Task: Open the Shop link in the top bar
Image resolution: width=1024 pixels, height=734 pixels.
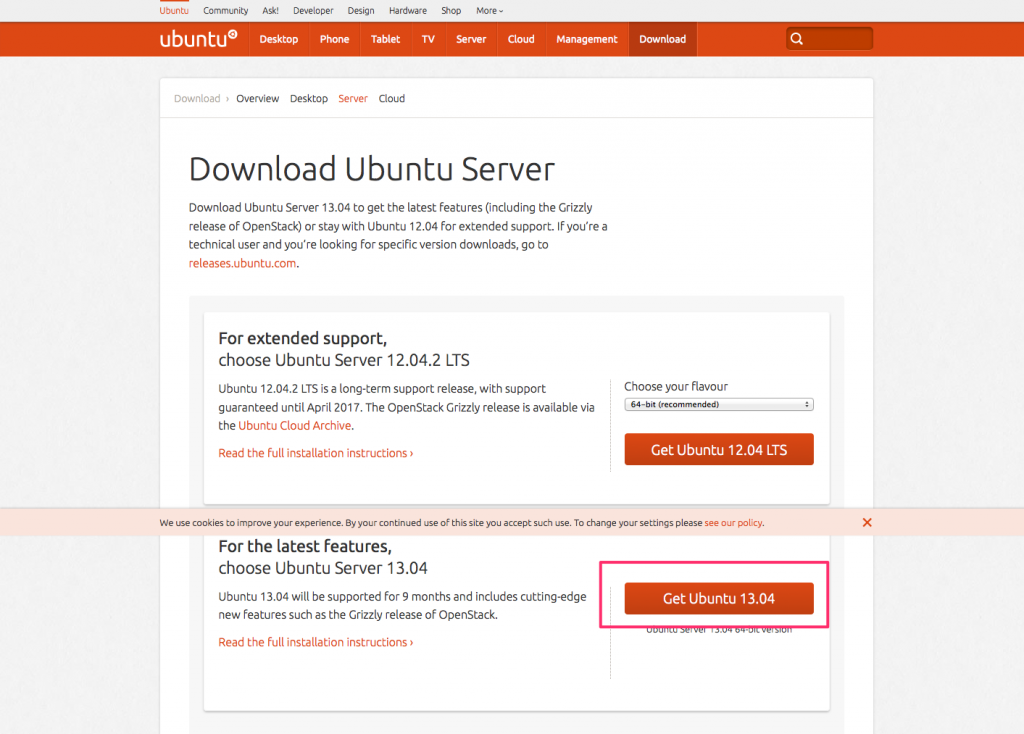Action: click(x=451, y=10)
